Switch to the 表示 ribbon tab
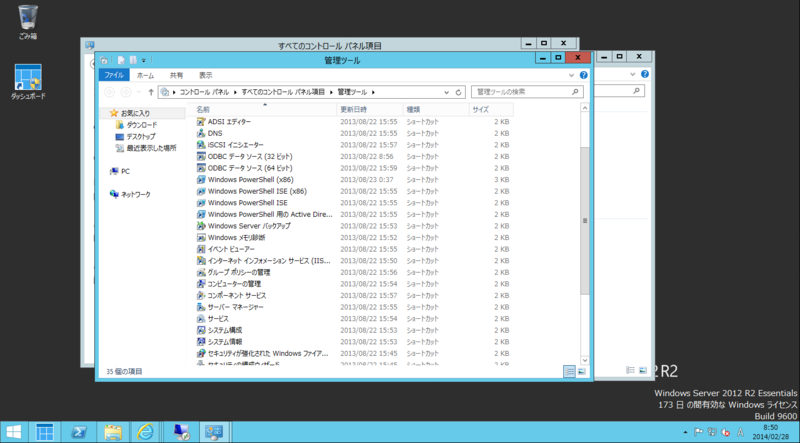 (206, 75)
